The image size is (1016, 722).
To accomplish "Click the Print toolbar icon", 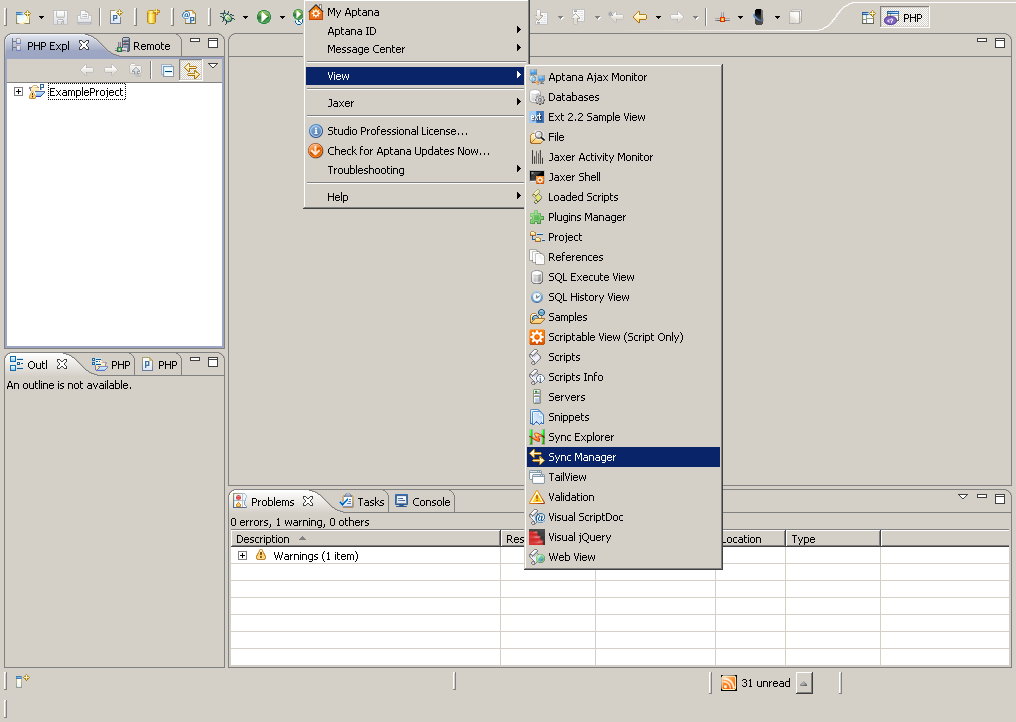I will 84,17.
